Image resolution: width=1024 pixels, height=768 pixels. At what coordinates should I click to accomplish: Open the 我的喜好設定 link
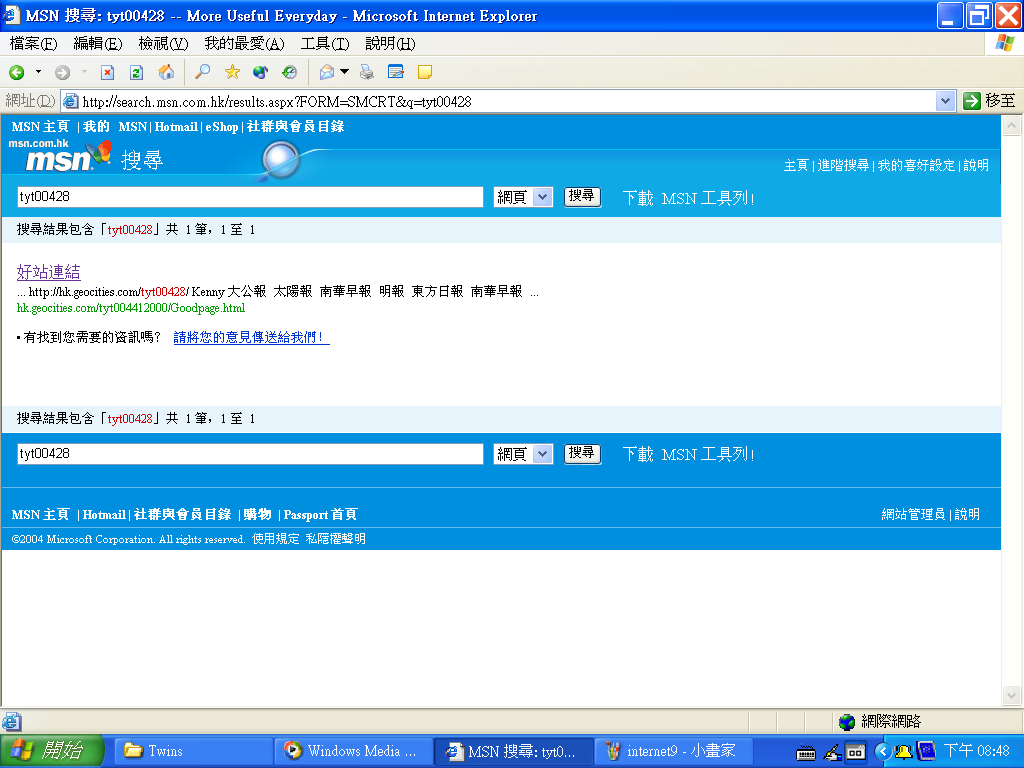click(916, 165)
